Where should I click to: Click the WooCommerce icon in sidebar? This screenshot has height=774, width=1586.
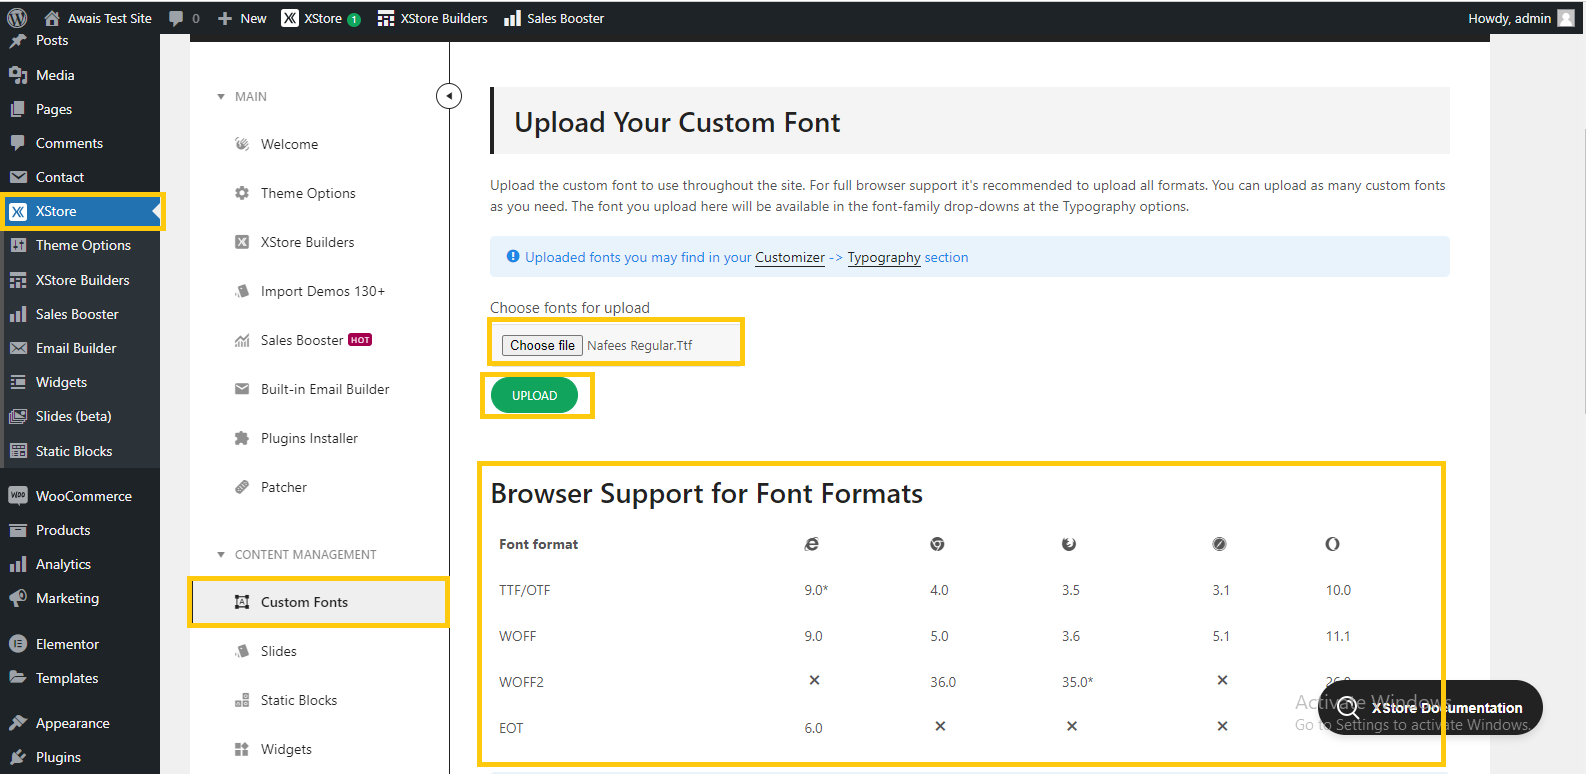18,496
